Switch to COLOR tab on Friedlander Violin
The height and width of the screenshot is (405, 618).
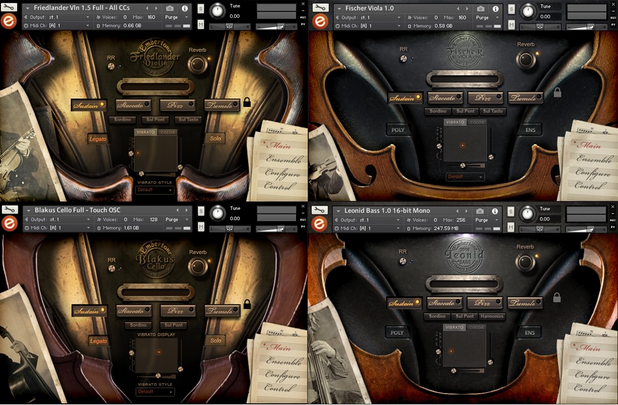coord(167,132)
